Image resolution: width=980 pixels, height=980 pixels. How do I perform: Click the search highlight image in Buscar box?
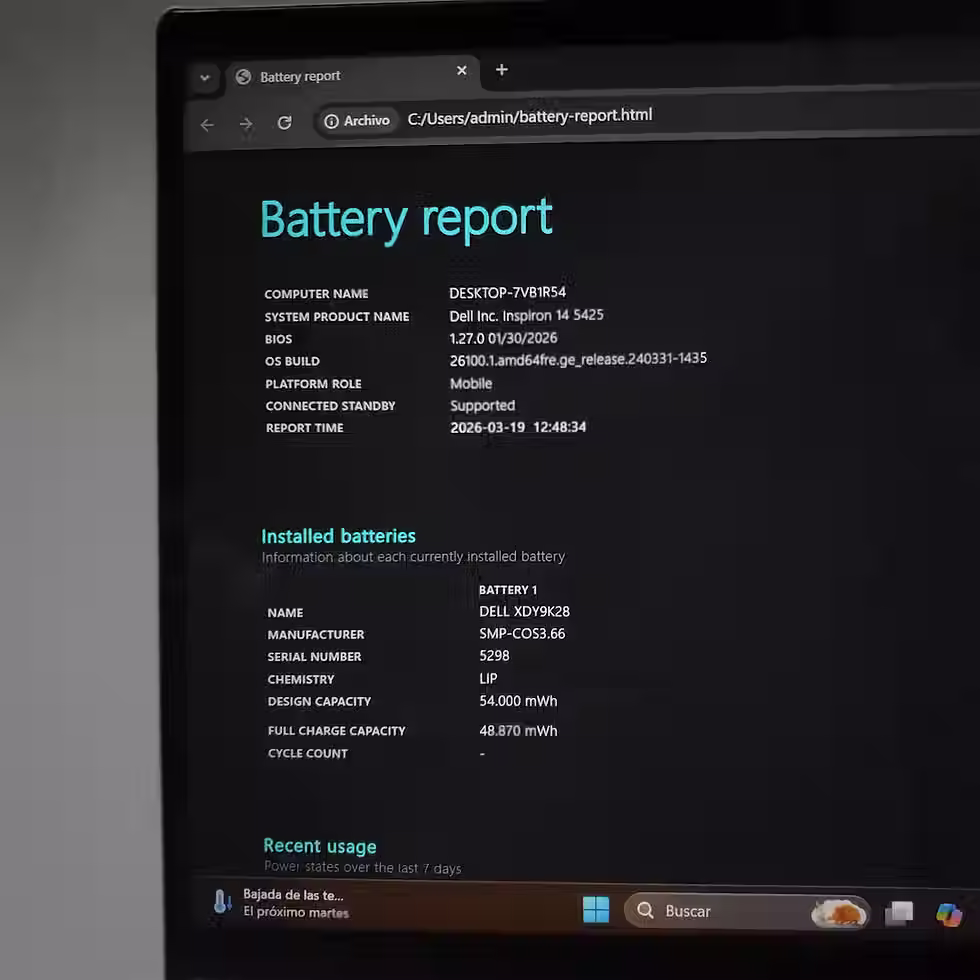(x=839, y=914)
